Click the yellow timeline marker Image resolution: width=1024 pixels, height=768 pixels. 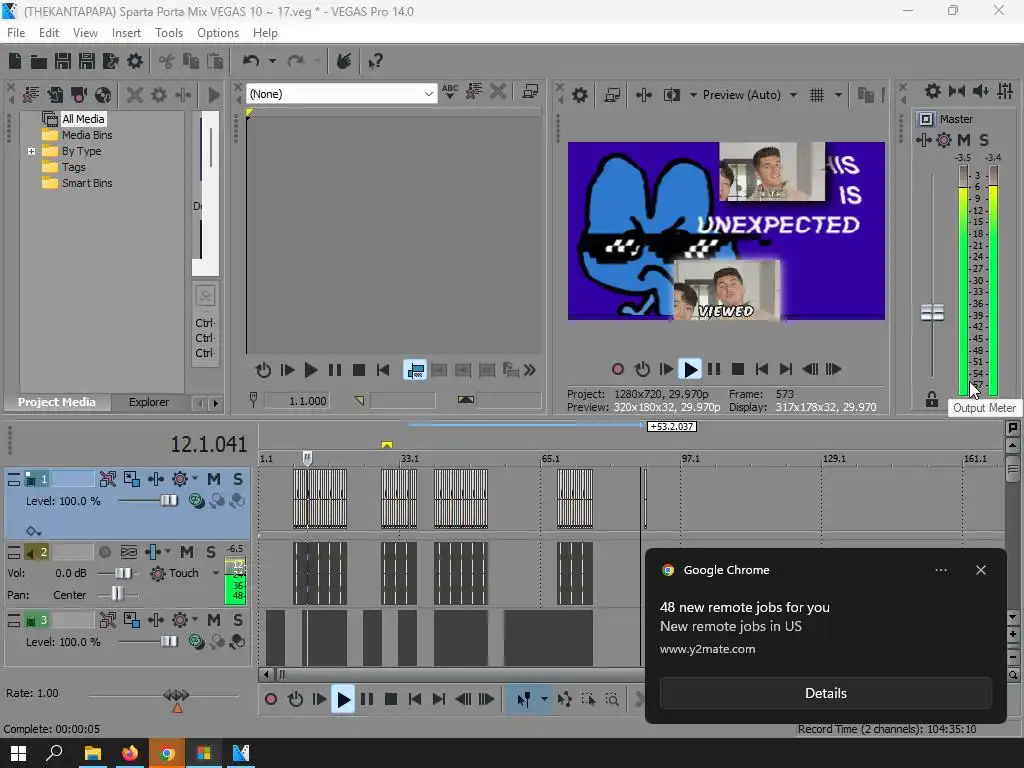click(x=387, y=445)
